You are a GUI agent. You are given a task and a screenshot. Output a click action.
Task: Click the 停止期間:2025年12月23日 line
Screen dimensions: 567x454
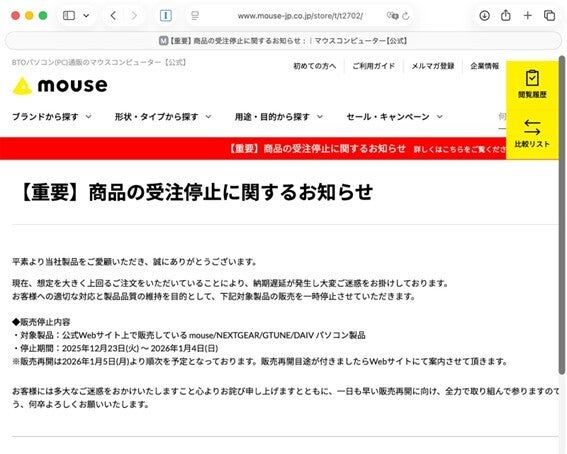point(115,348)
